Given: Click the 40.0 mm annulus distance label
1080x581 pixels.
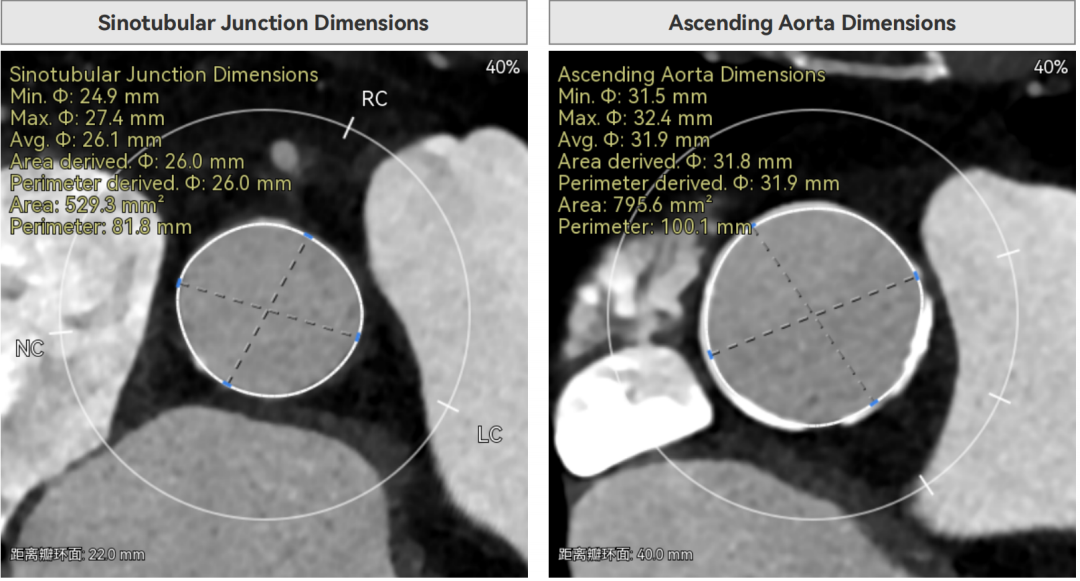Looking at the screenshot, I should click(626, 555).
